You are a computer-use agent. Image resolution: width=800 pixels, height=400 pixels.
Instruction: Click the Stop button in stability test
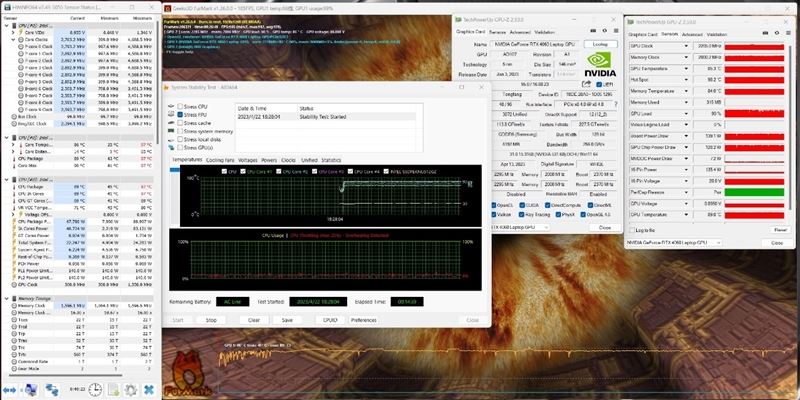pos(211,320)
